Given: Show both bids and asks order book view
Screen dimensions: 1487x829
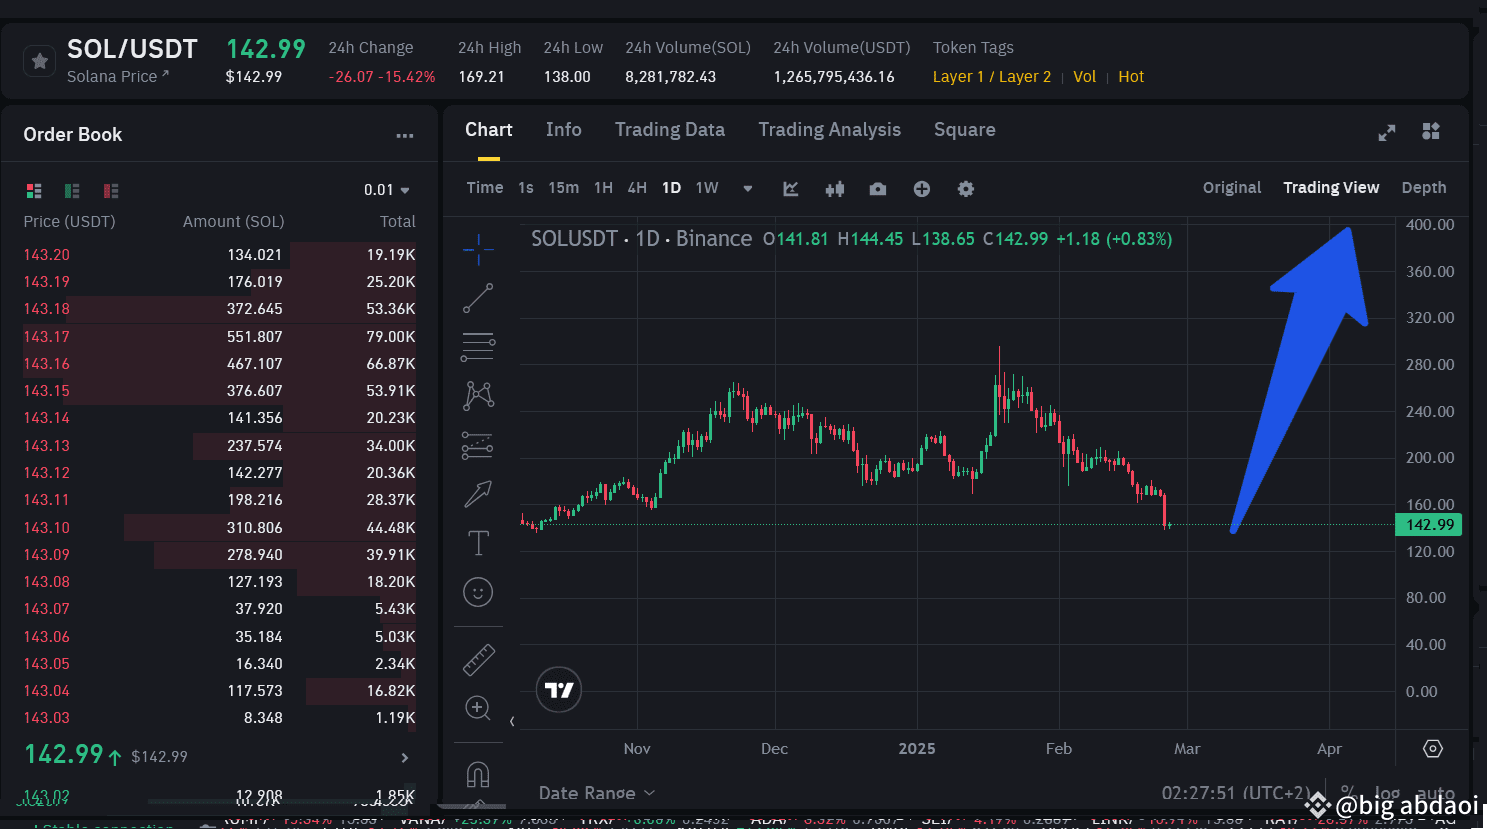Looking at the screenshot, I should (34, 190).
